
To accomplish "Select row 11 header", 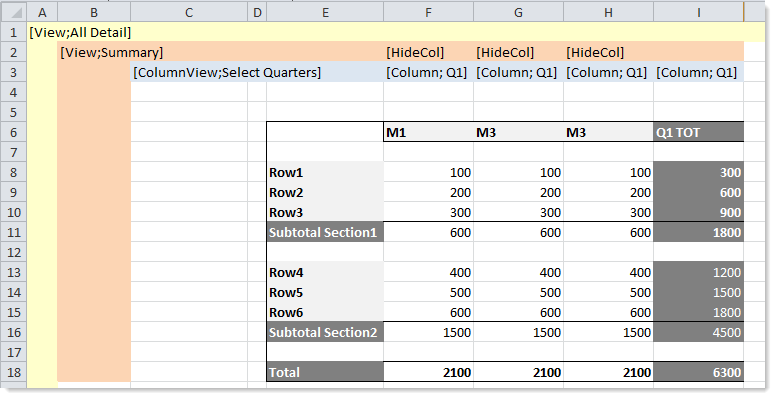I will pyautogui.click(x=14, y=232).
